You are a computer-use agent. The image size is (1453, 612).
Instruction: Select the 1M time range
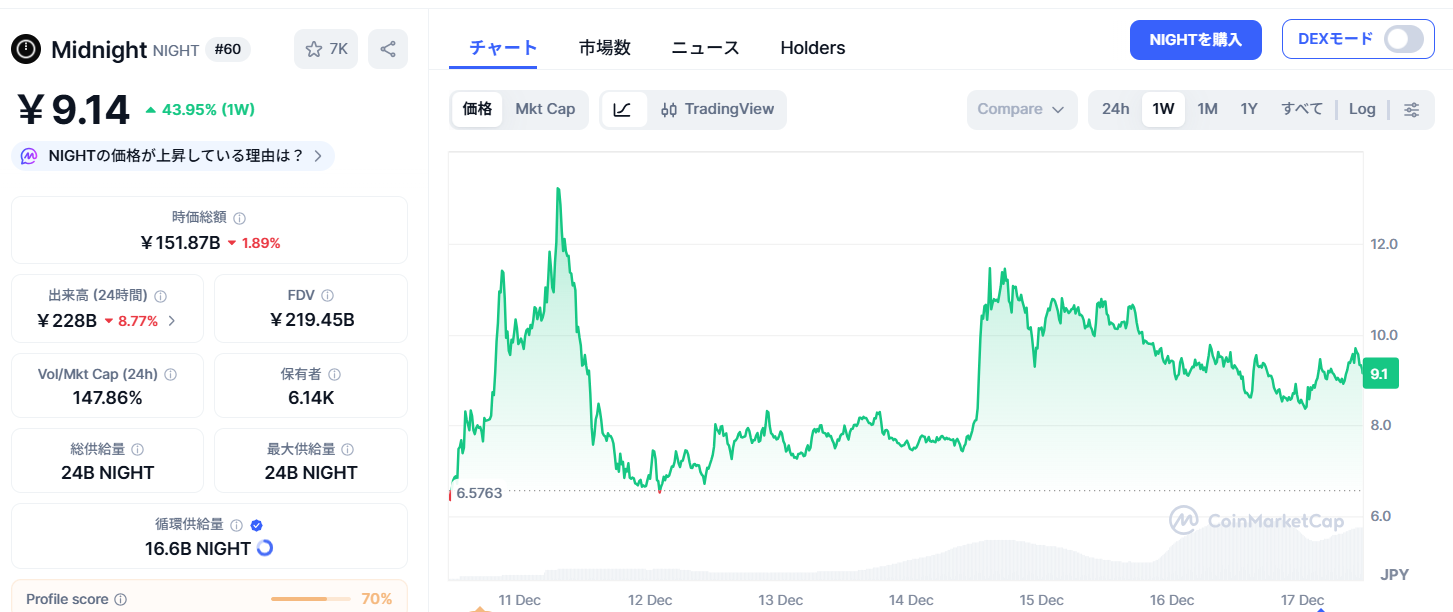[1207, 110]
